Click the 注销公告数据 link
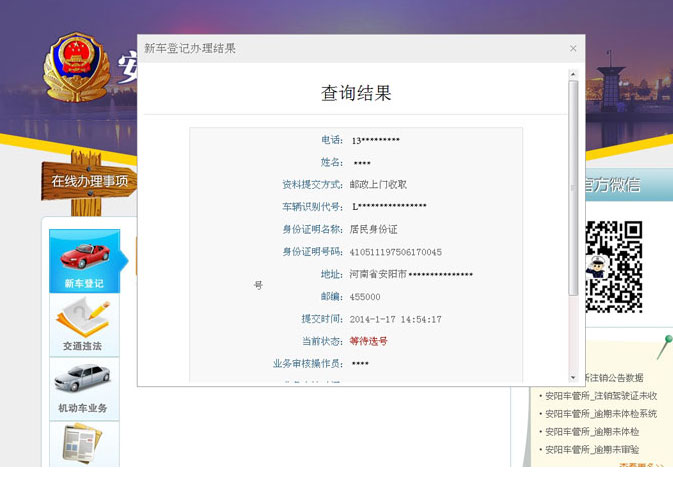This screenshot has height=496, width=673. coord(615,378)
